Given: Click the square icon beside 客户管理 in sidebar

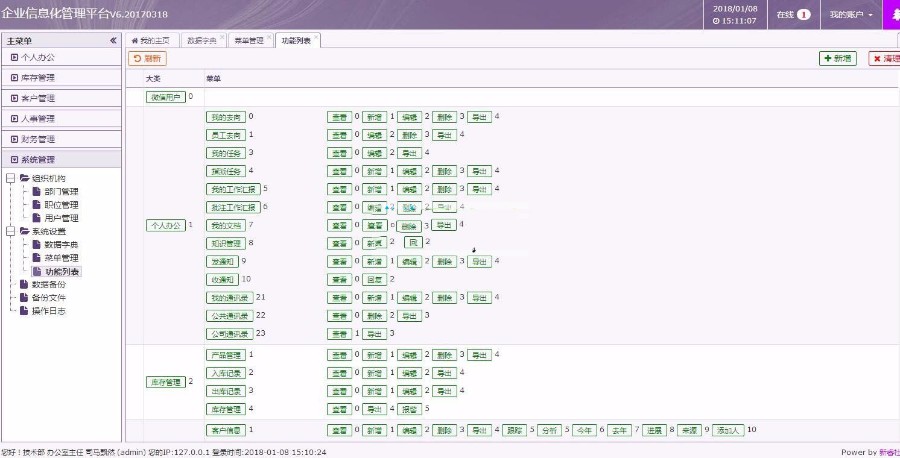Looking at the screenshot, I should pyautogui.click(x=14, y=98).
